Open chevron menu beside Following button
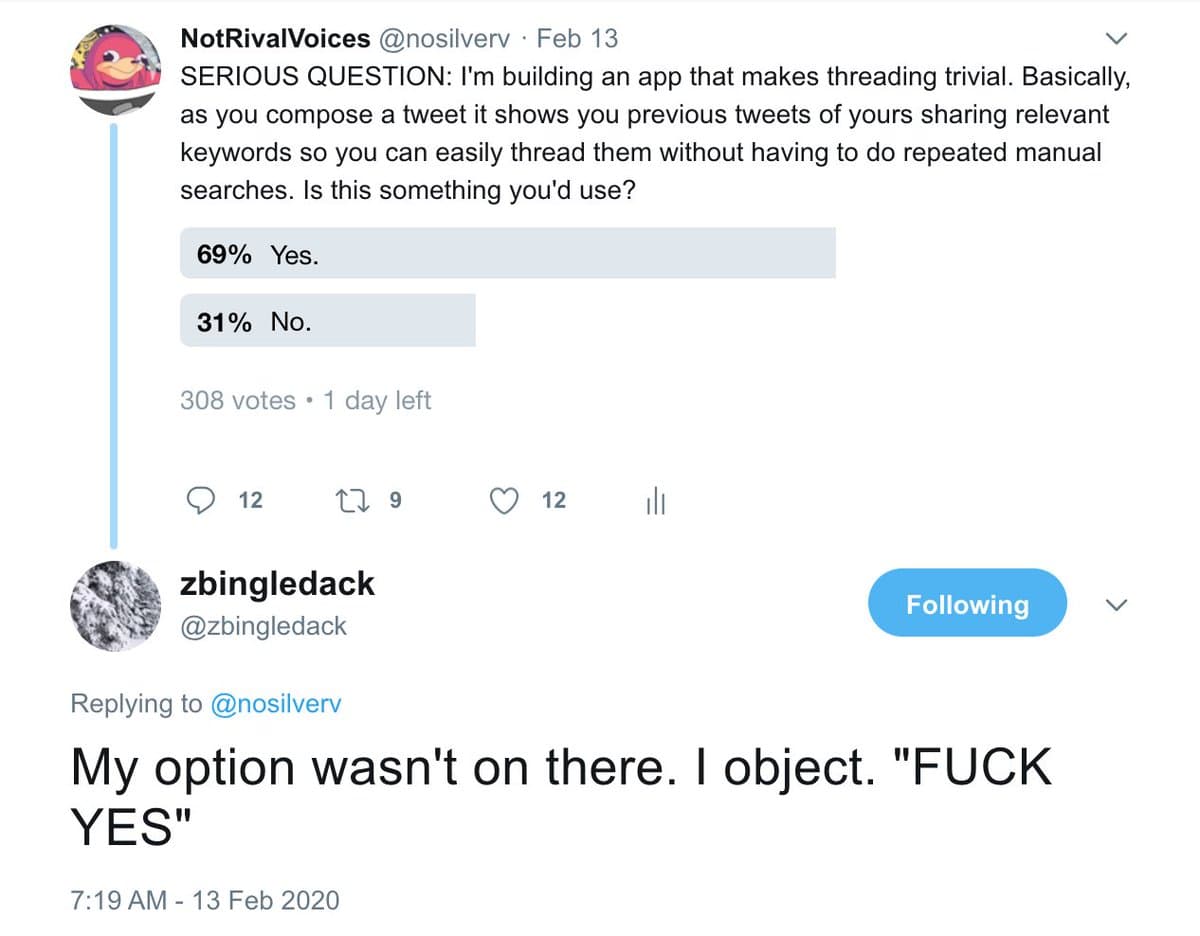 coord(1118,605)
